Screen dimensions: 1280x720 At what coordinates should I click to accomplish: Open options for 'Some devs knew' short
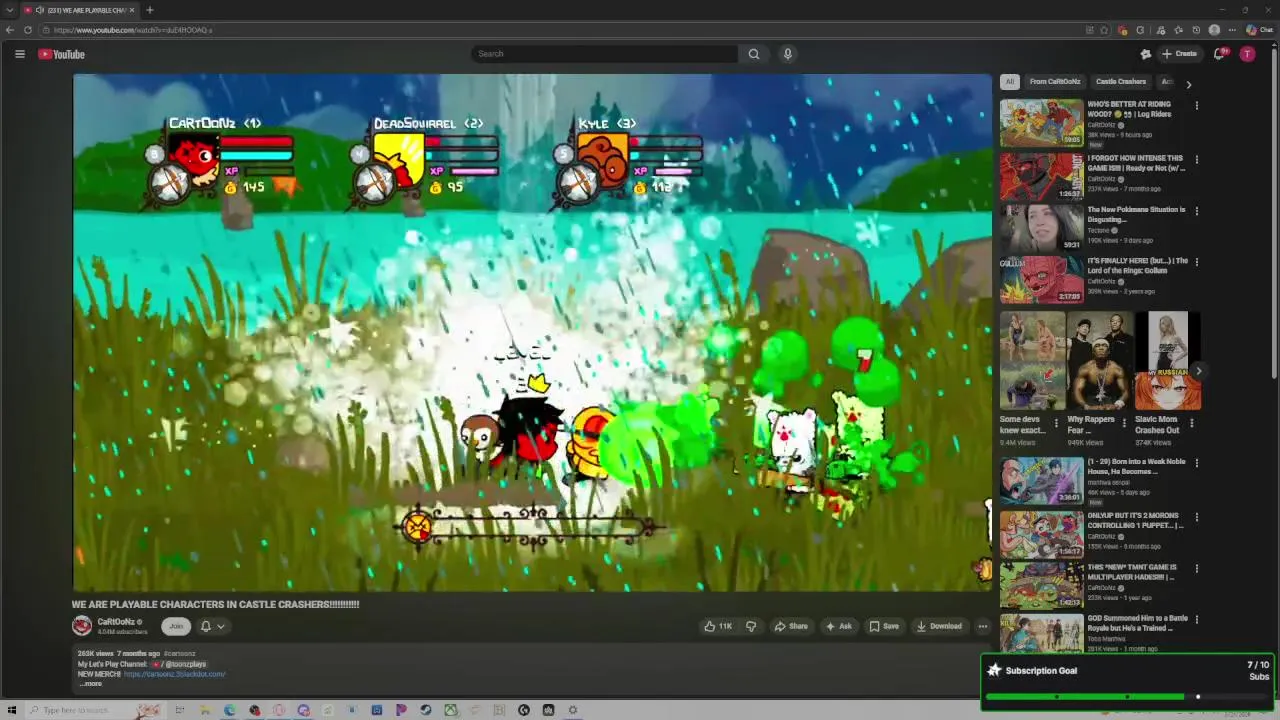click(x=1056, y=423)
